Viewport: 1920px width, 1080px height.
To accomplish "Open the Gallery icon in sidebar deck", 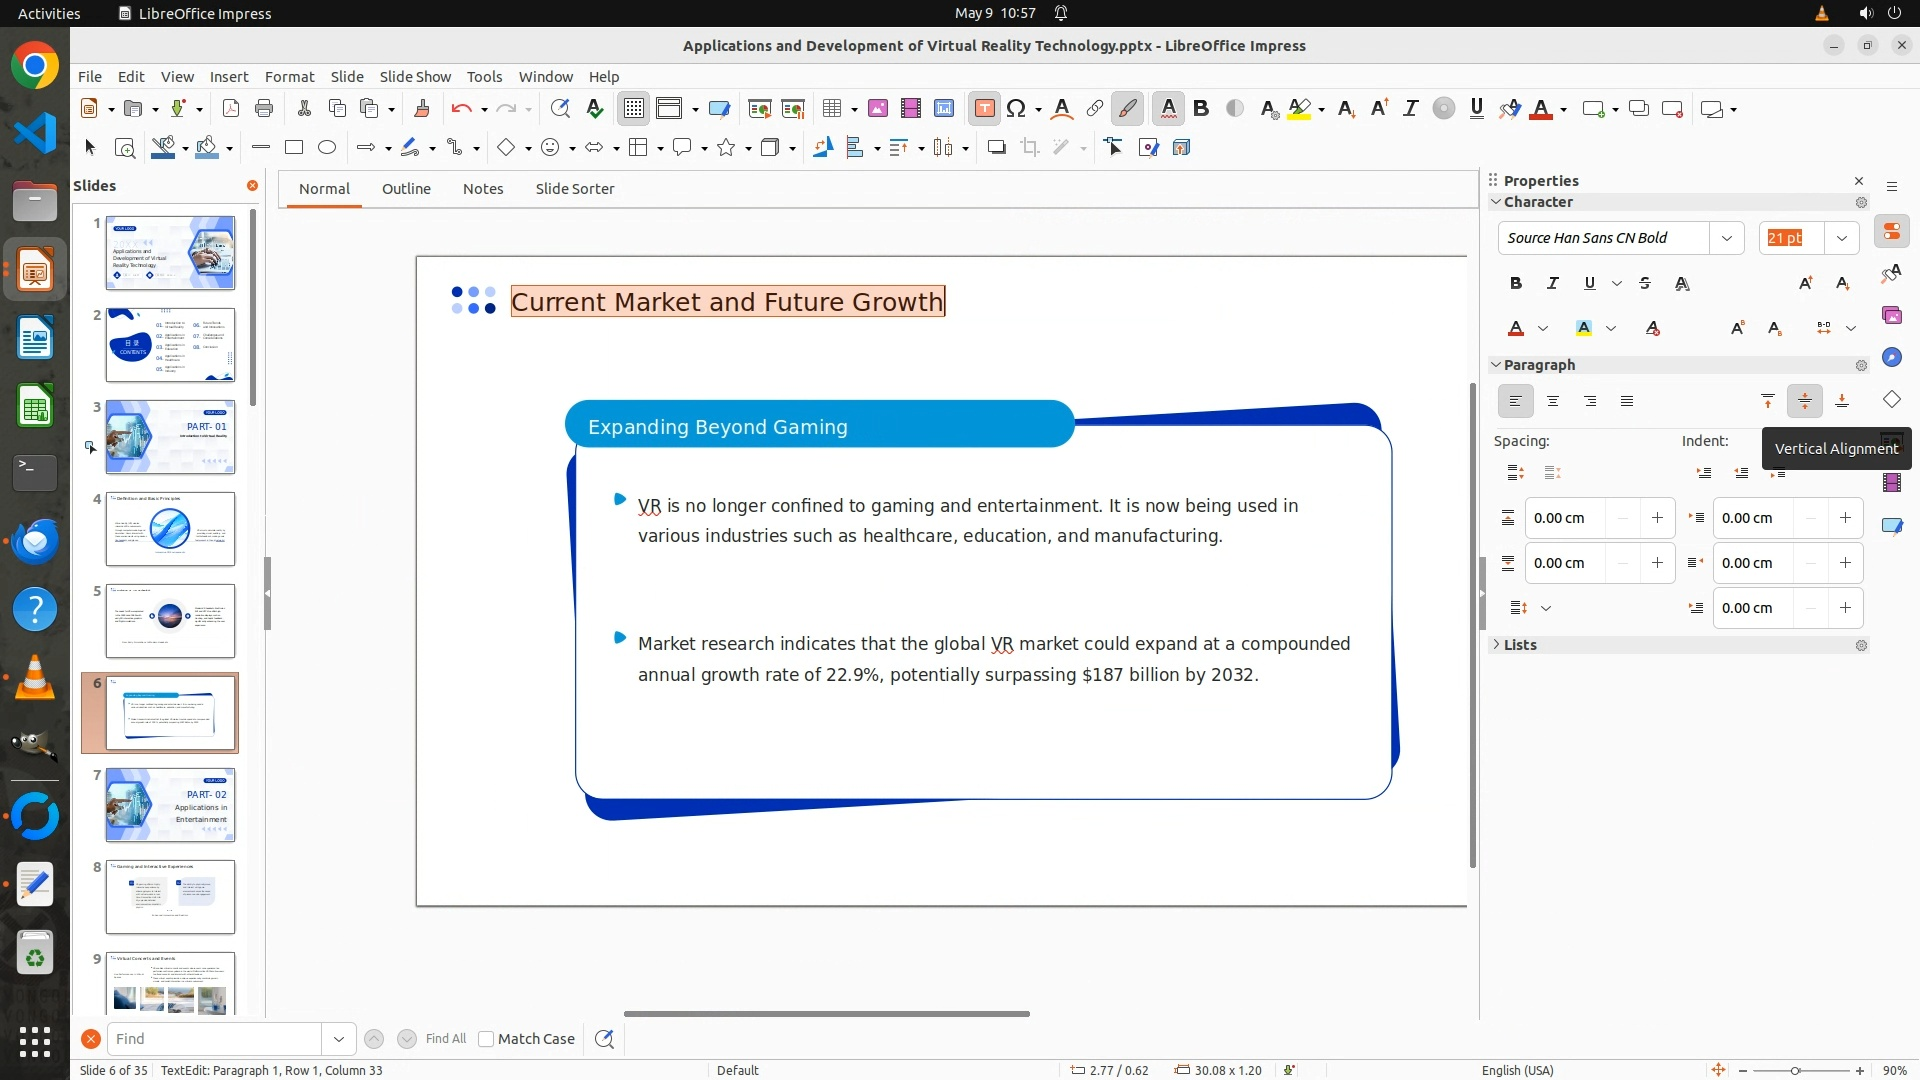I will 1891,316.
